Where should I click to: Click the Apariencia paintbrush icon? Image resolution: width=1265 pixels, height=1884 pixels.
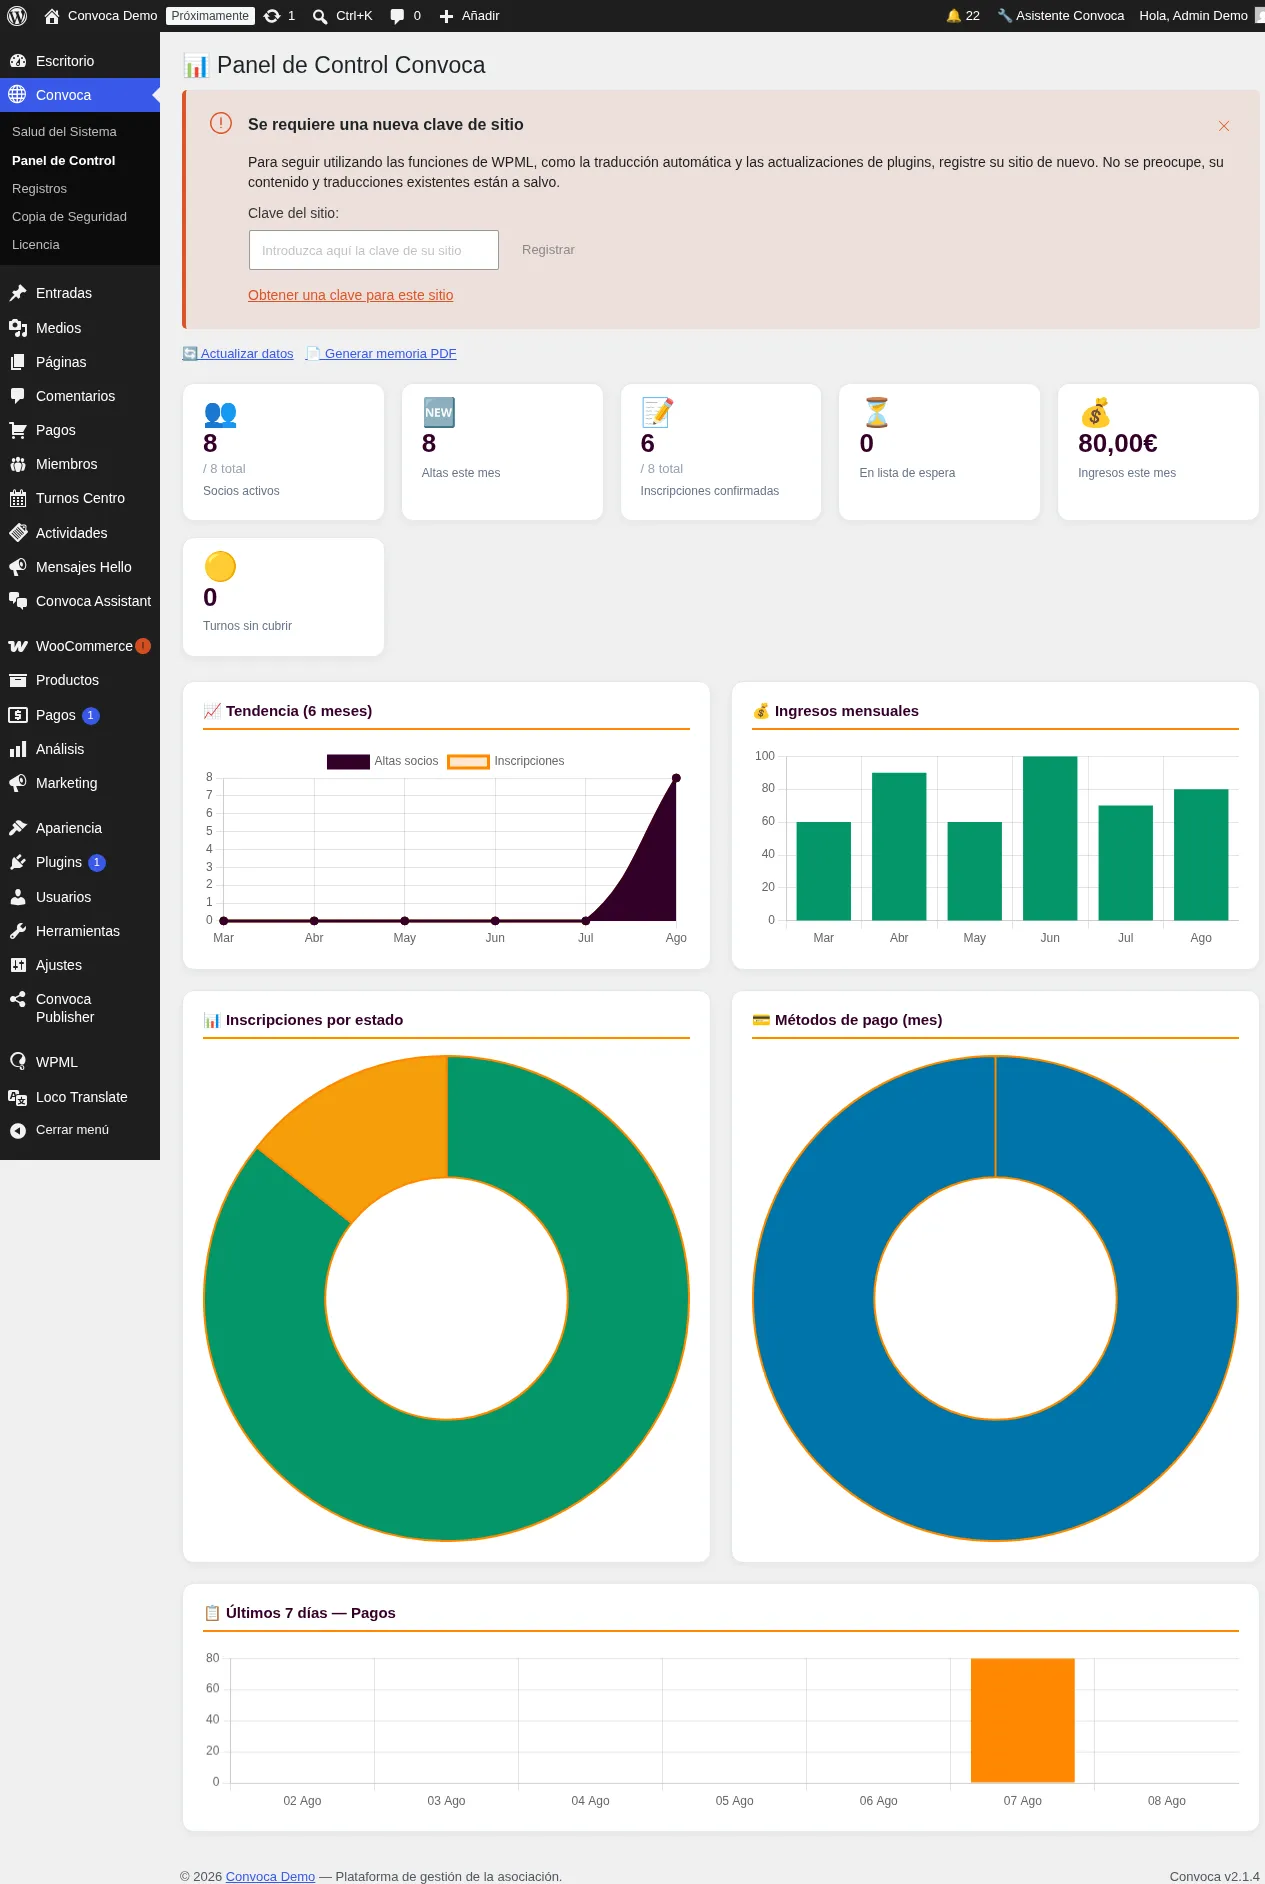coord(18,828)
